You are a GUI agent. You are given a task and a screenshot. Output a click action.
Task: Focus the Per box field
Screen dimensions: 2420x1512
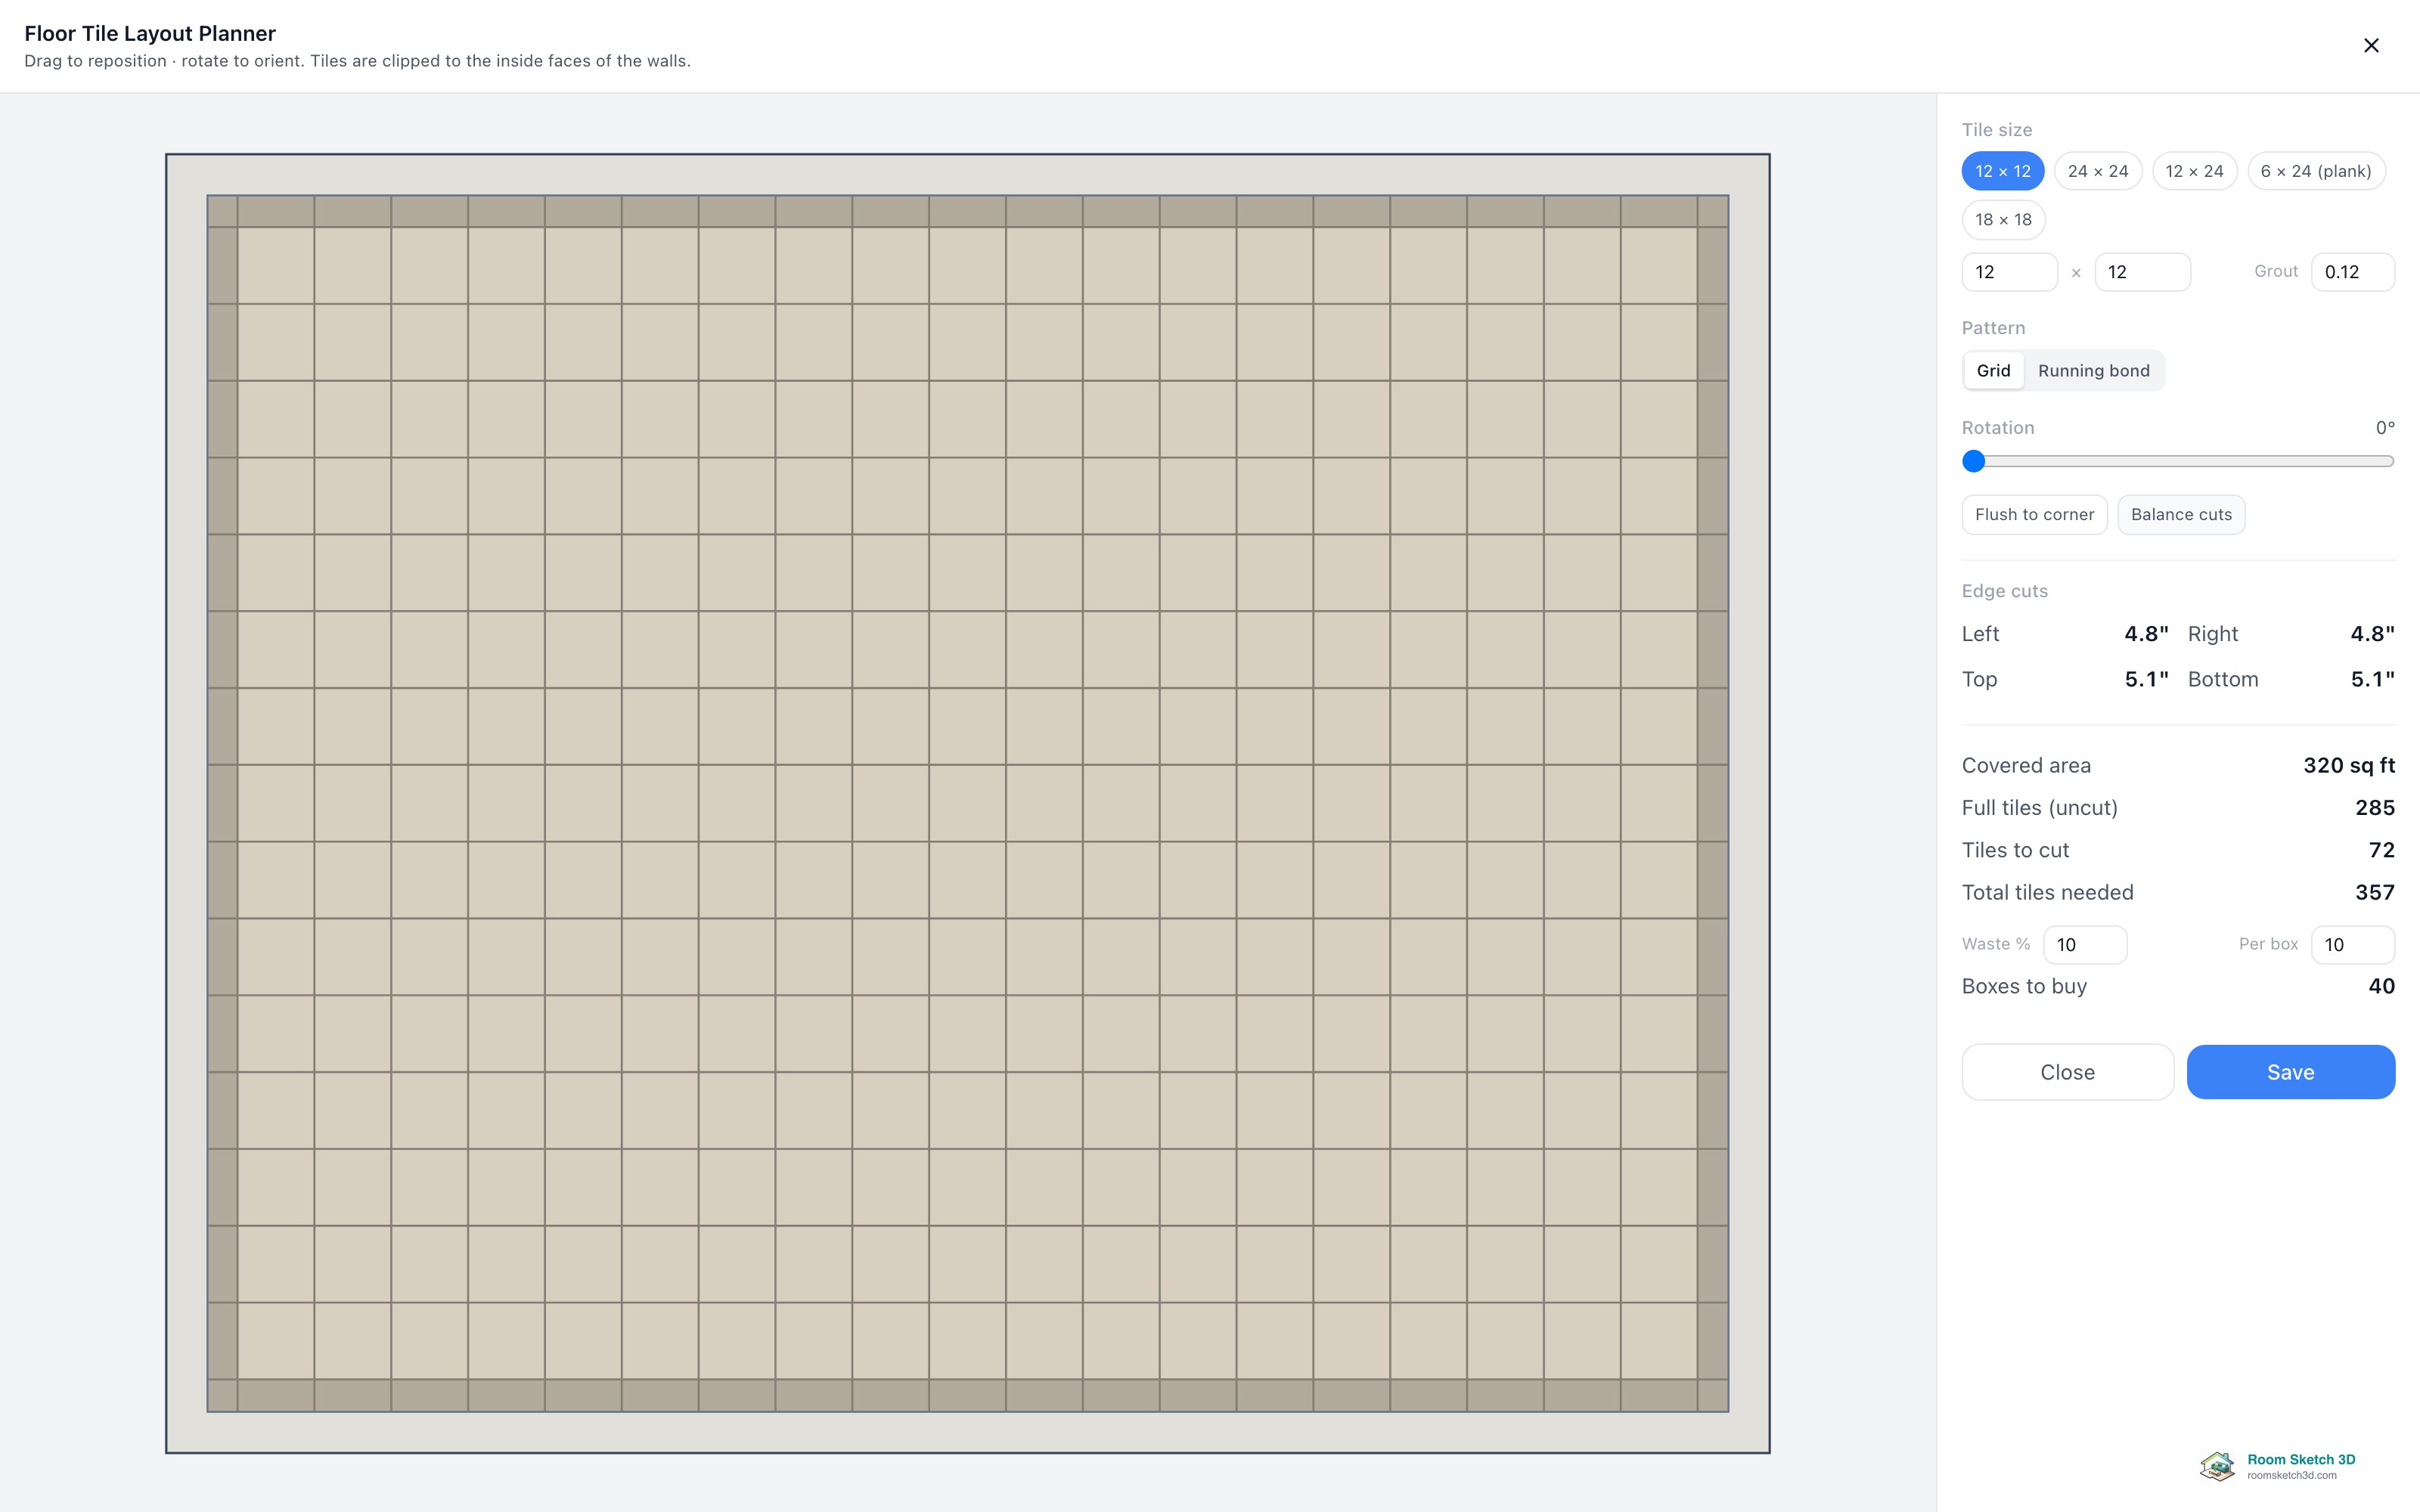pos(2352,945)
